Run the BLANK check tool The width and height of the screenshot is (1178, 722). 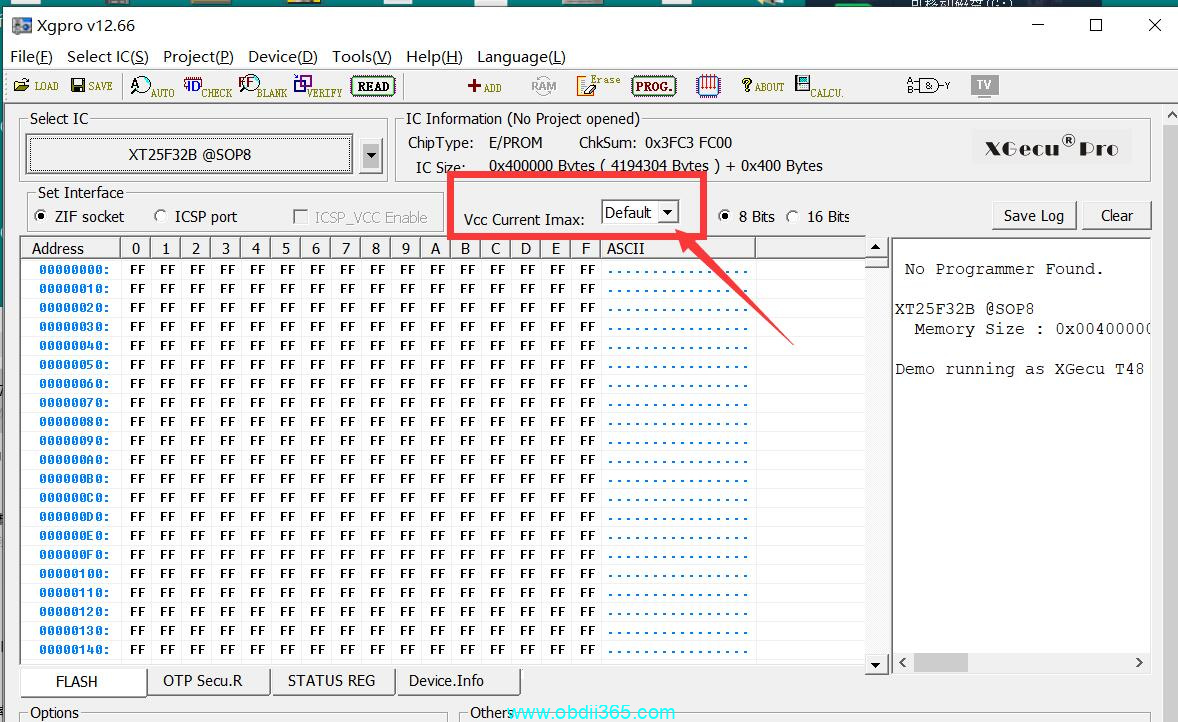262,86
